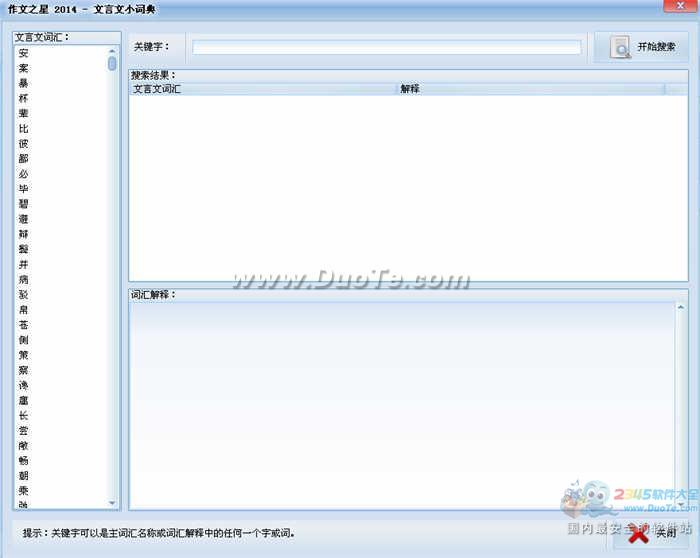
Task: Sort by the 文言文词汇 column header
Action: pyautogui.click(x=262, y=89)
